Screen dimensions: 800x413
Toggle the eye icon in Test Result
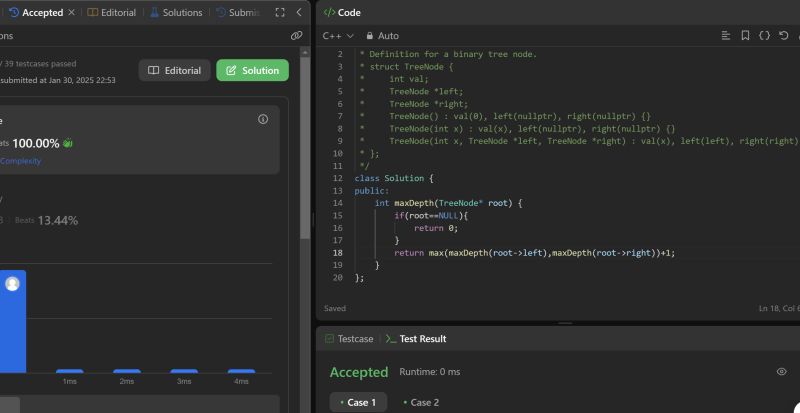[x=781, y=372]
